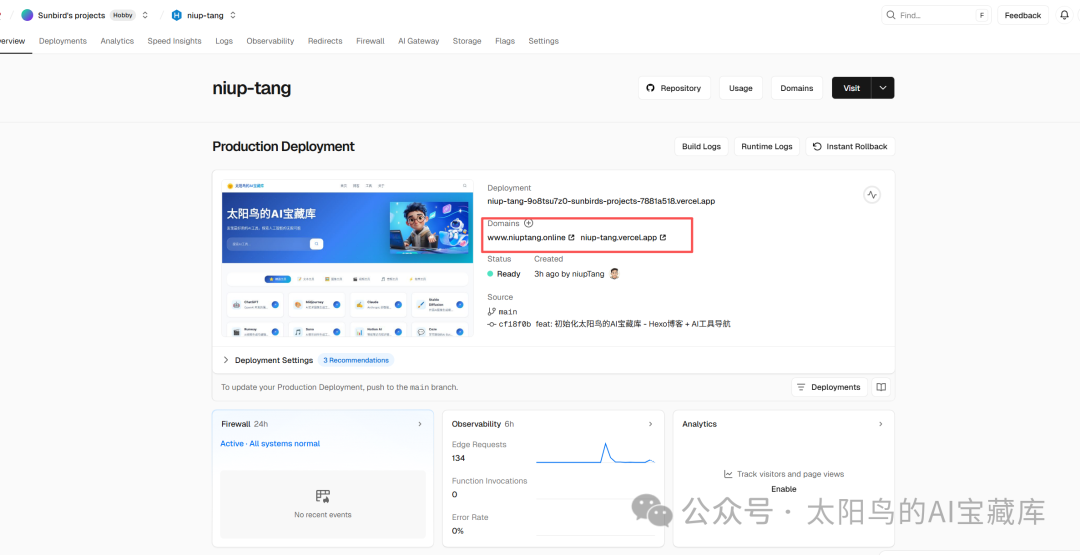The height and width of the screenshot is (555, 1080).
Task: Click the main git branch icon
Action: (491, 311)
